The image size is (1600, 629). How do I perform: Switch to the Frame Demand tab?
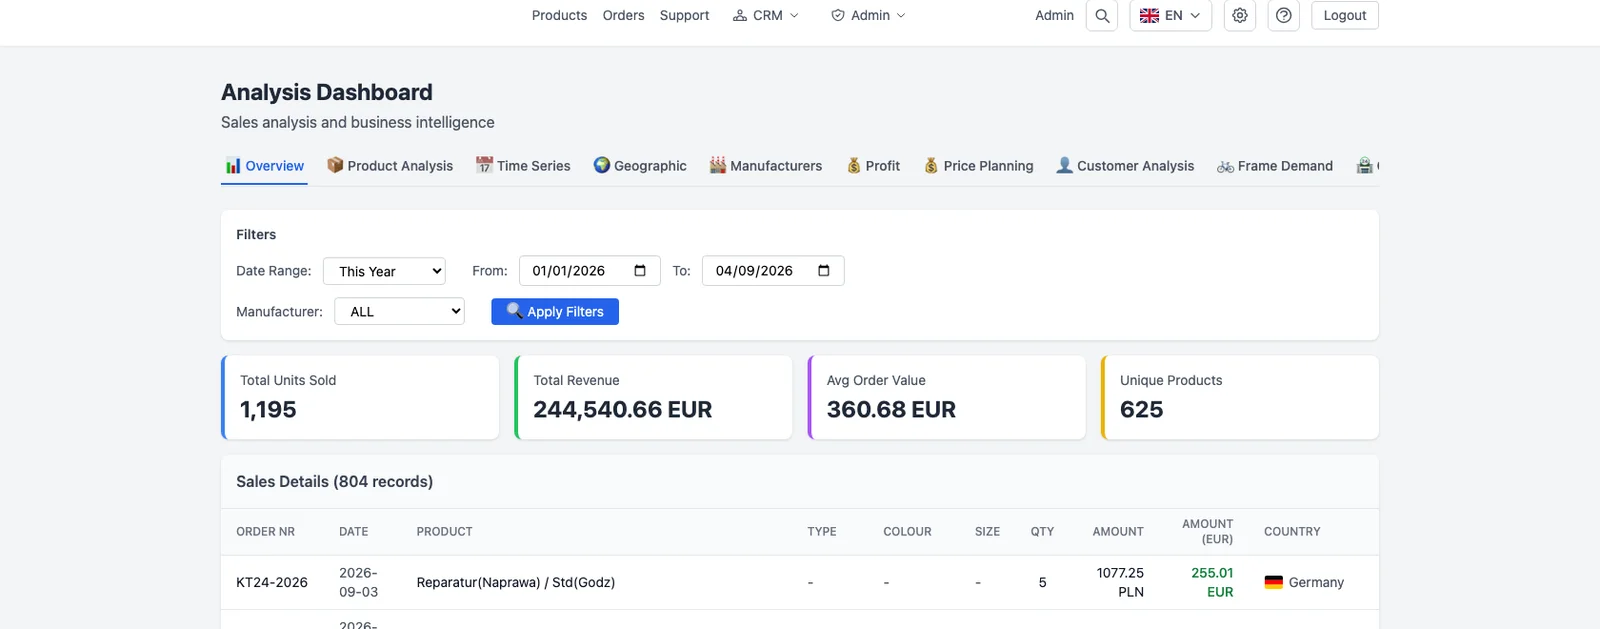1275,166
